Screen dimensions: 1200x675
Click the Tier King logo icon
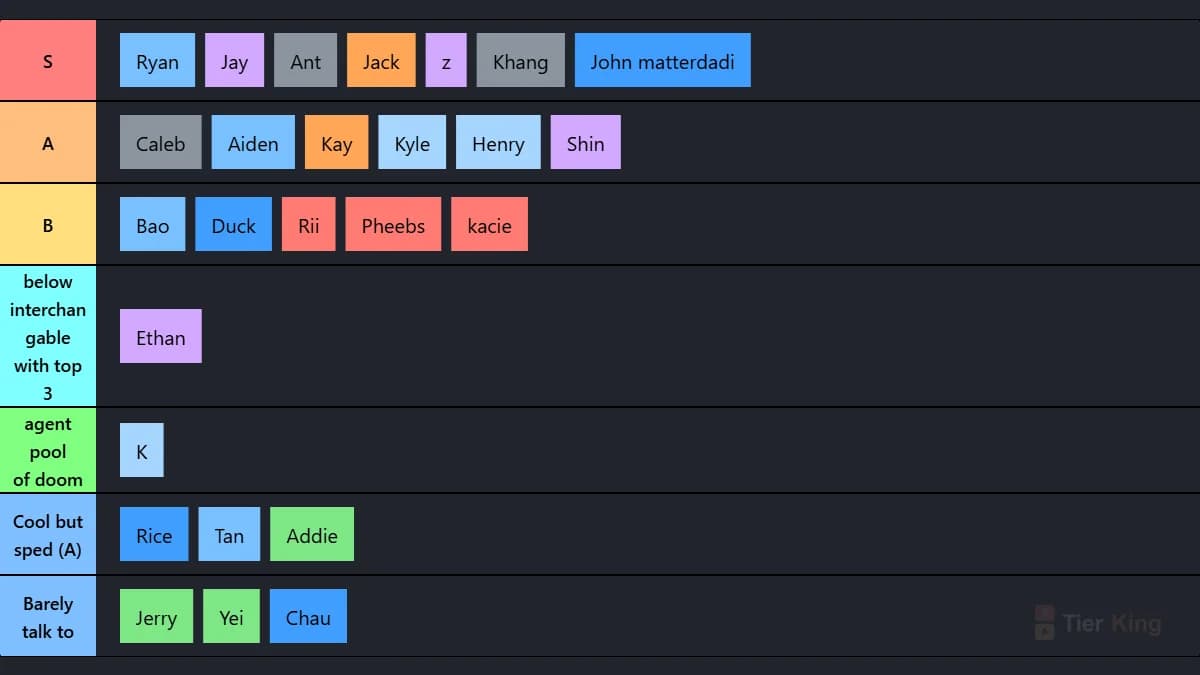(x=1044, y=622)
